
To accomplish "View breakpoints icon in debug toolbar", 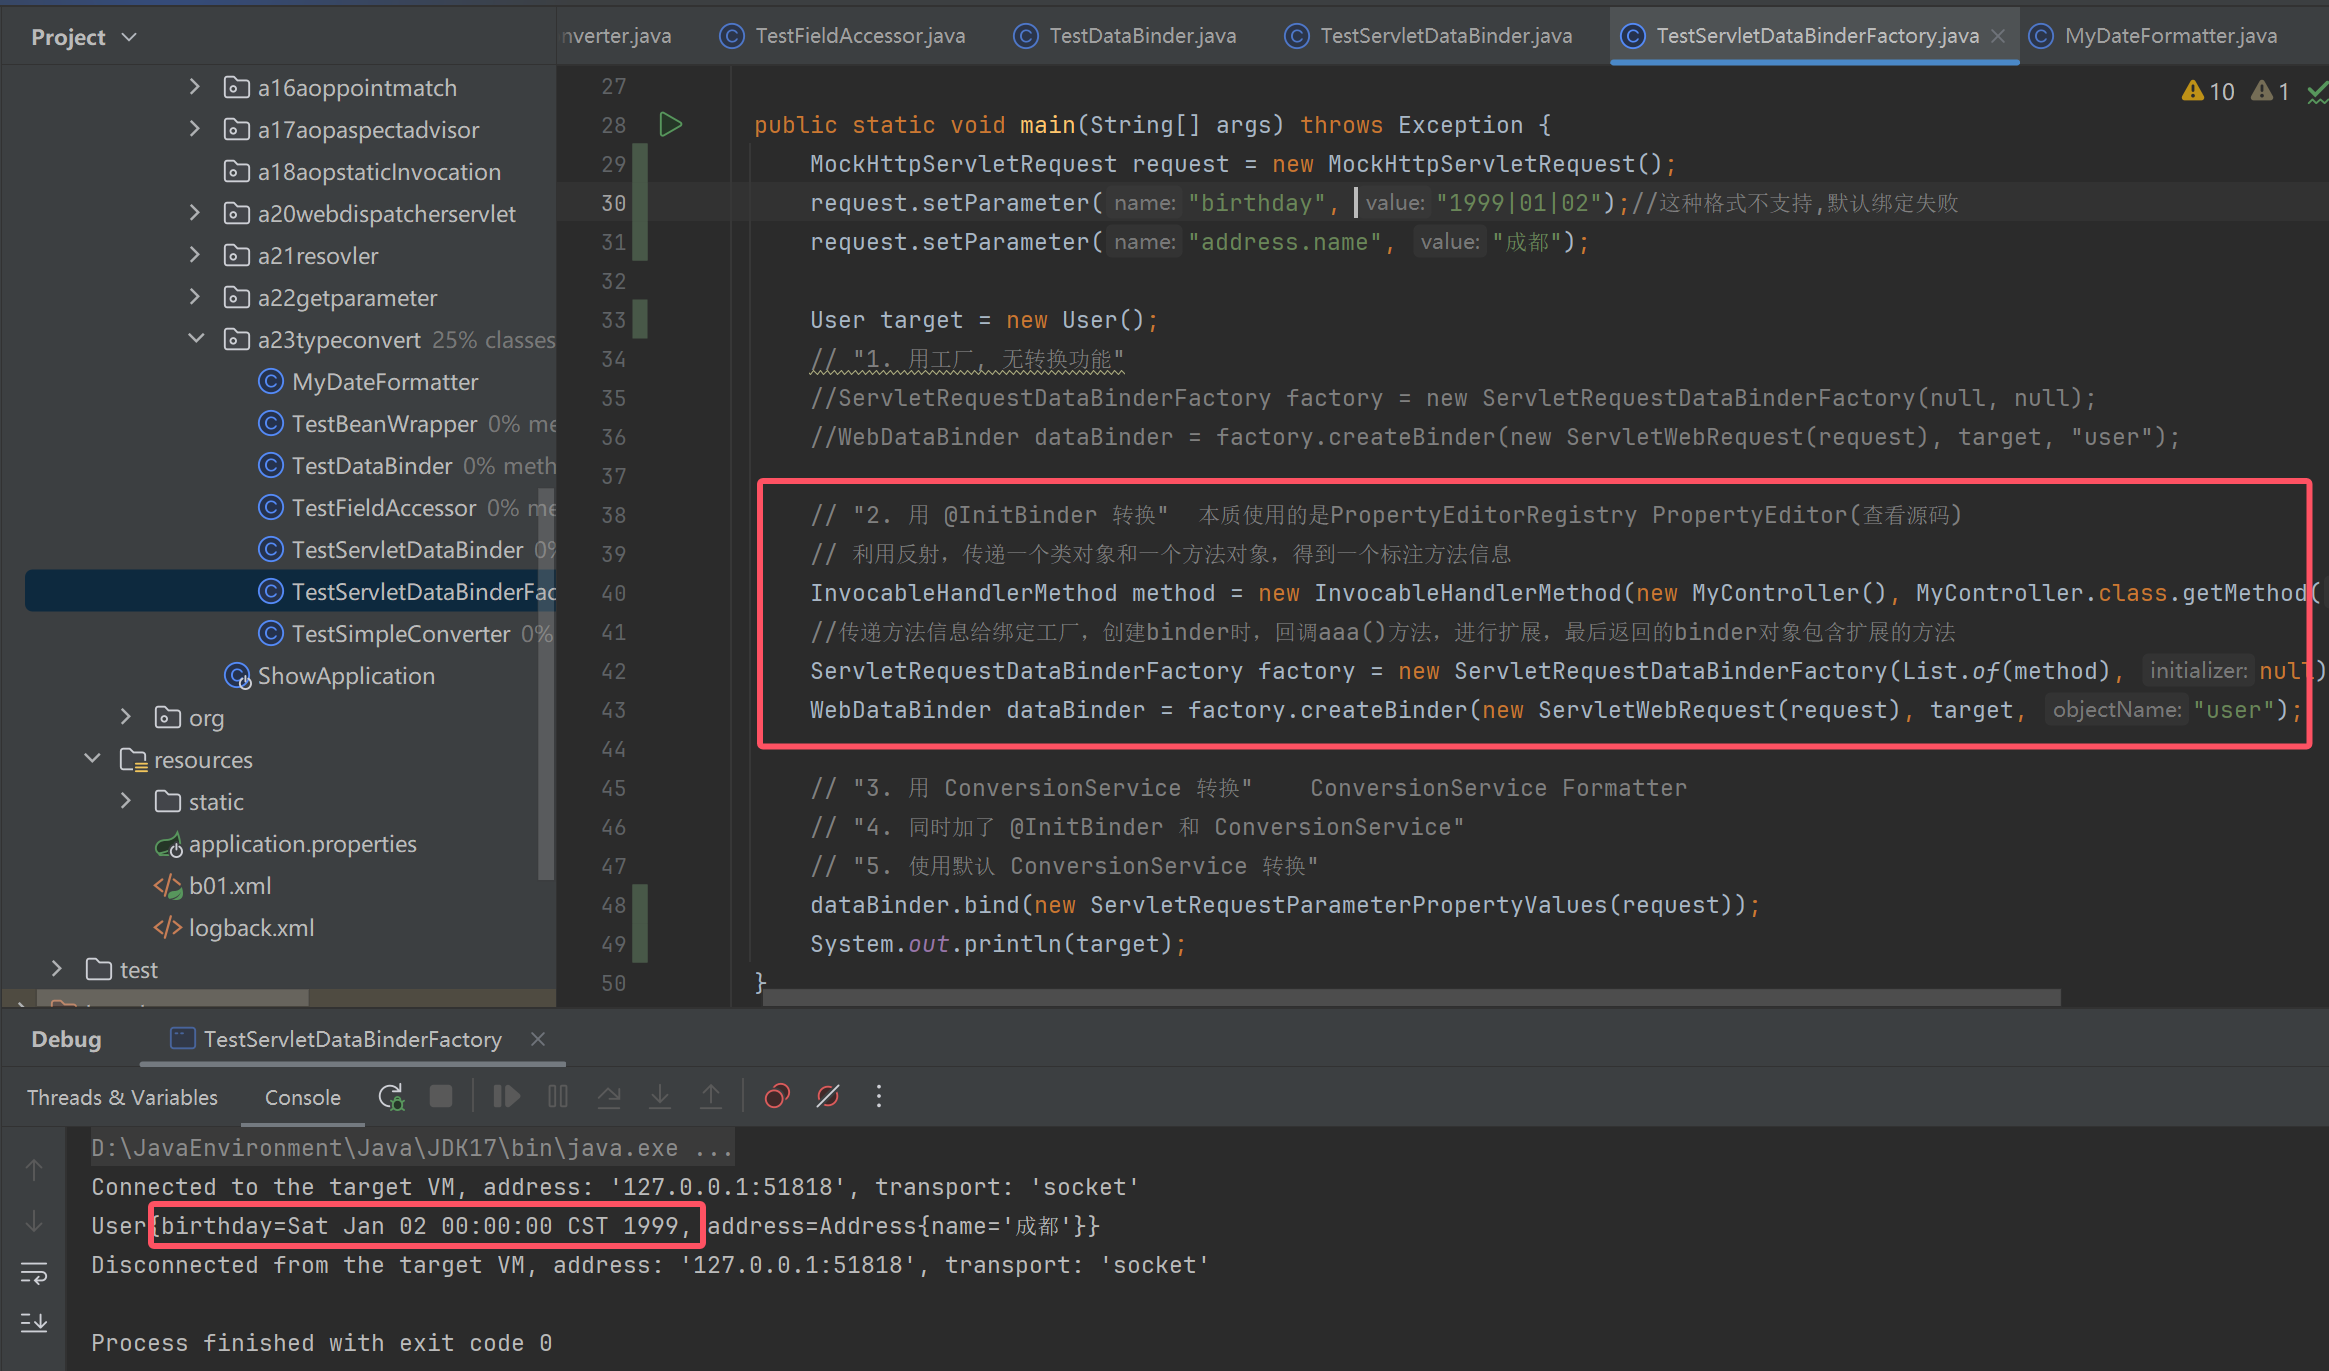I will click(x=777, y=1097).
